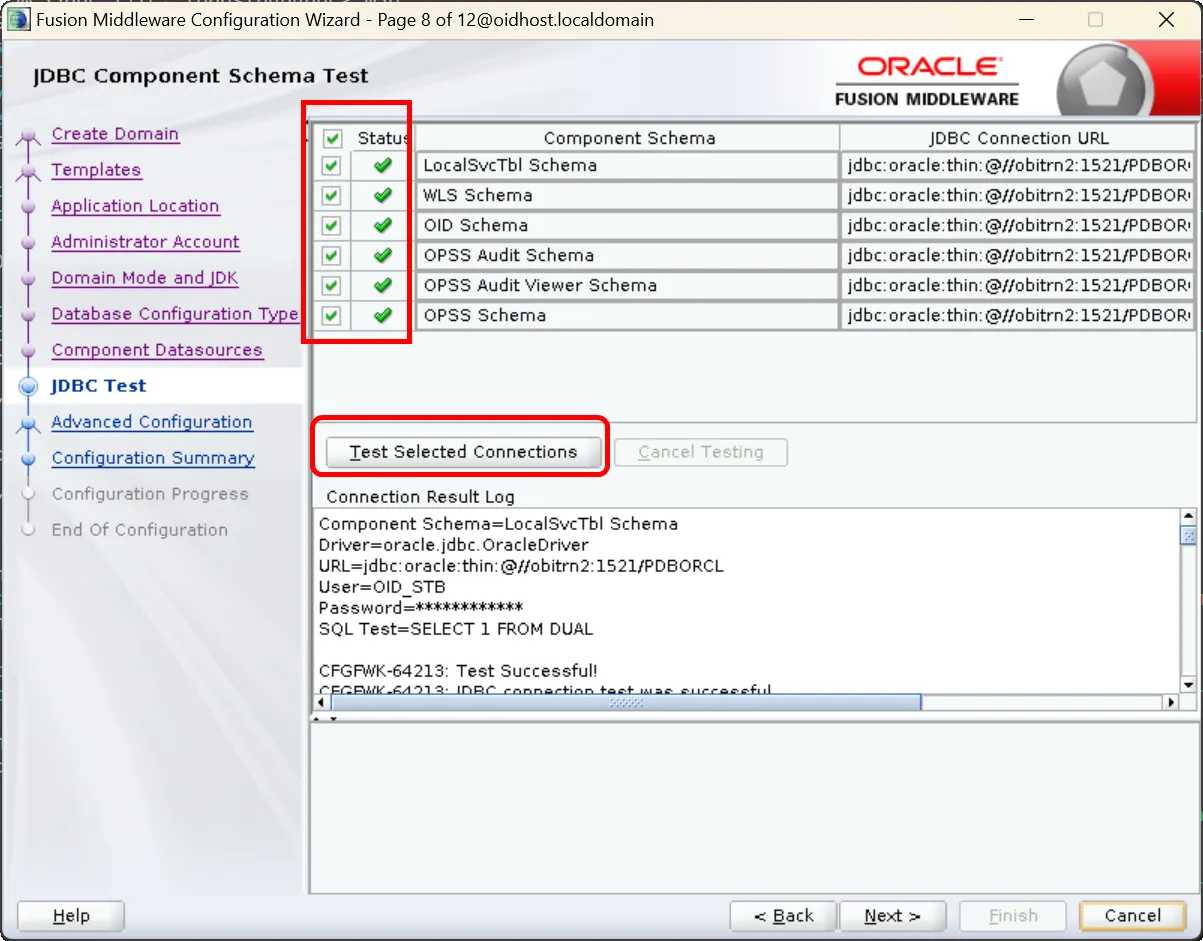The height and width of the screenshot is (941, 1203).
Task: Click JDBC URL cell for LocalSvcTbl Schema
Action: click(x=1018, y=166)
